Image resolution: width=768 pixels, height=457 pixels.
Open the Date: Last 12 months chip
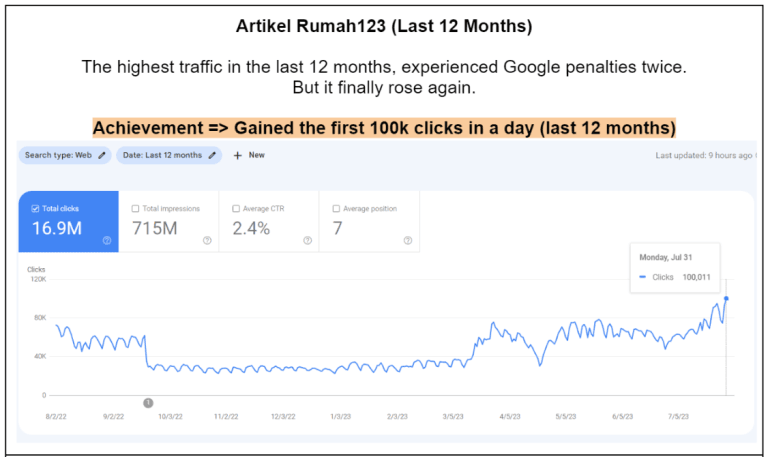pyautogui.click(x=169, y=155)
